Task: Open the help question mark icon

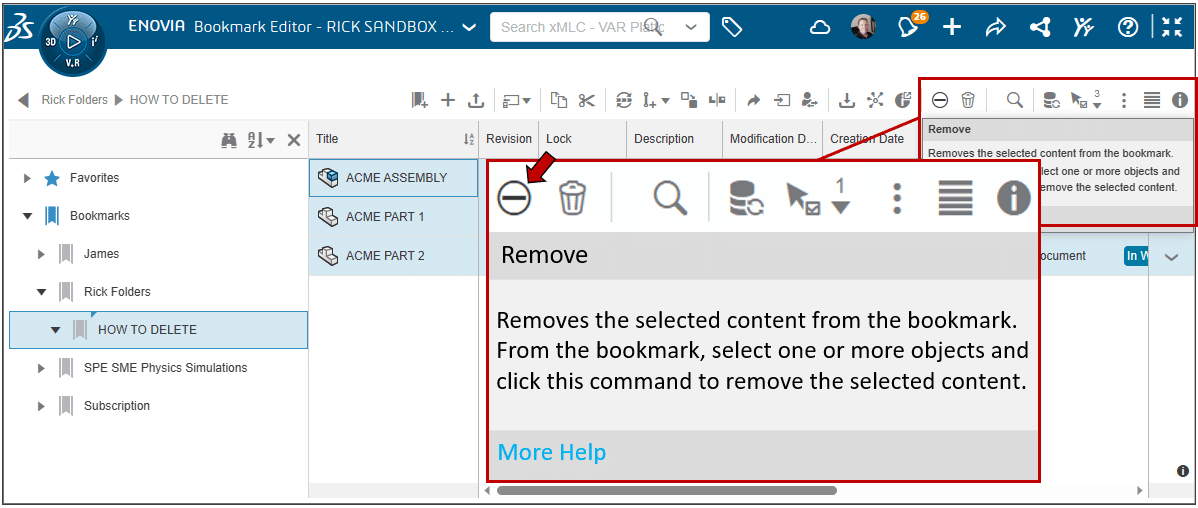Action: point(1128,28)
